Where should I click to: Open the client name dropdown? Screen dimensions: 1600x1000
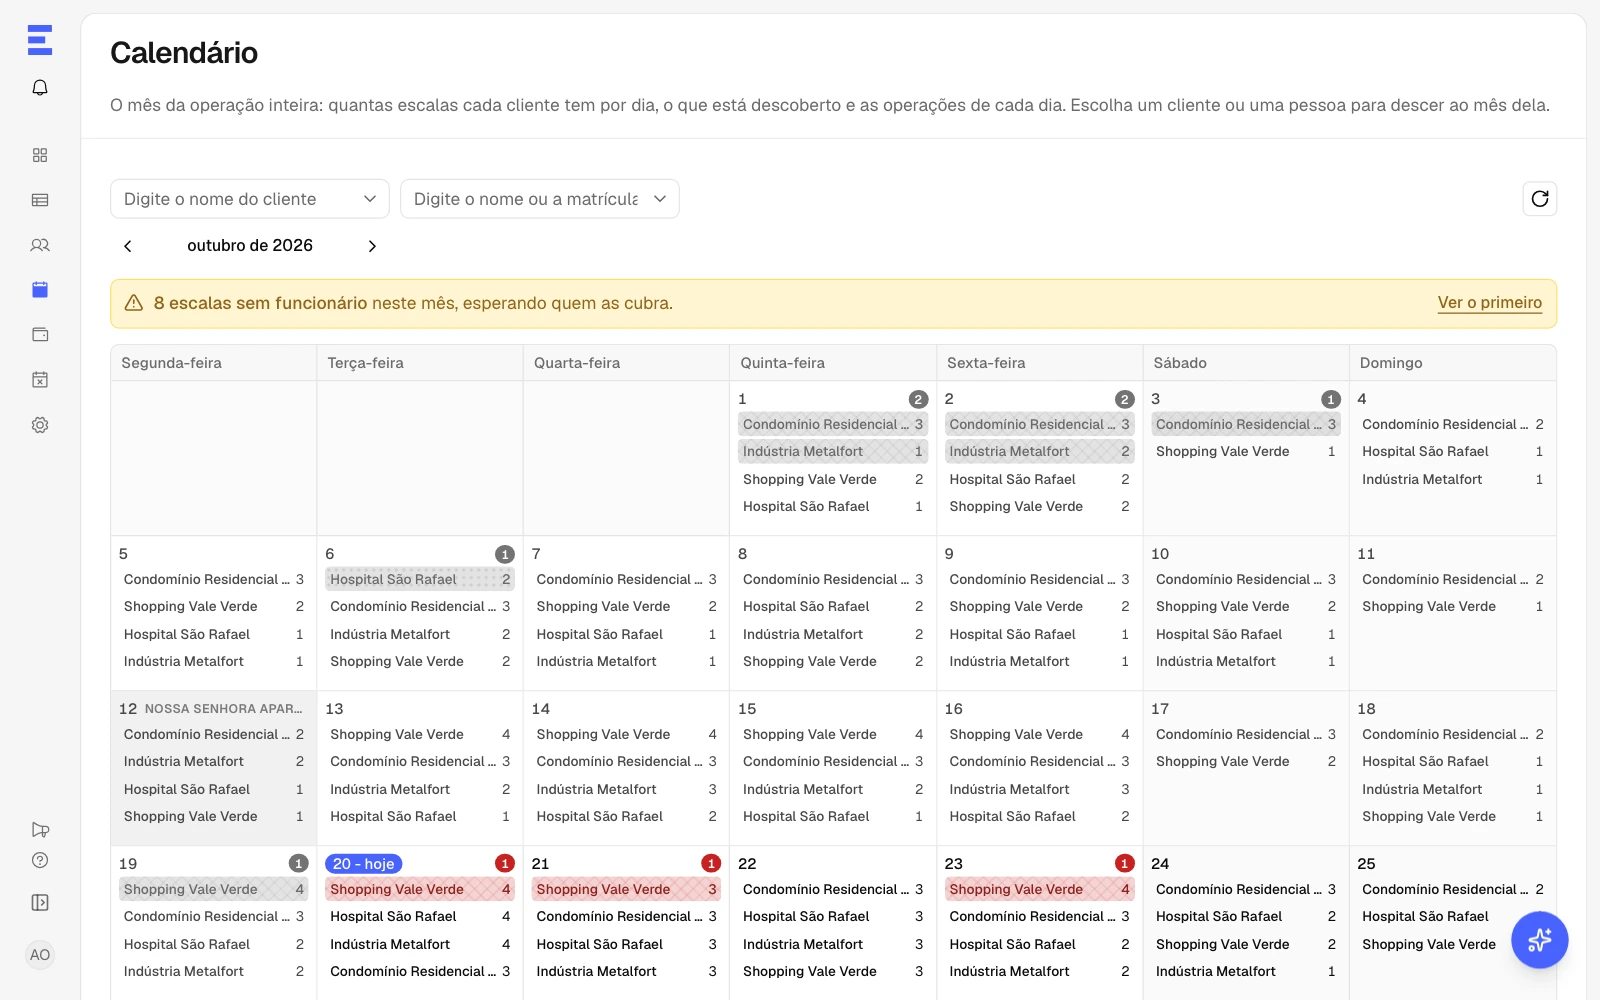point(250,199)
